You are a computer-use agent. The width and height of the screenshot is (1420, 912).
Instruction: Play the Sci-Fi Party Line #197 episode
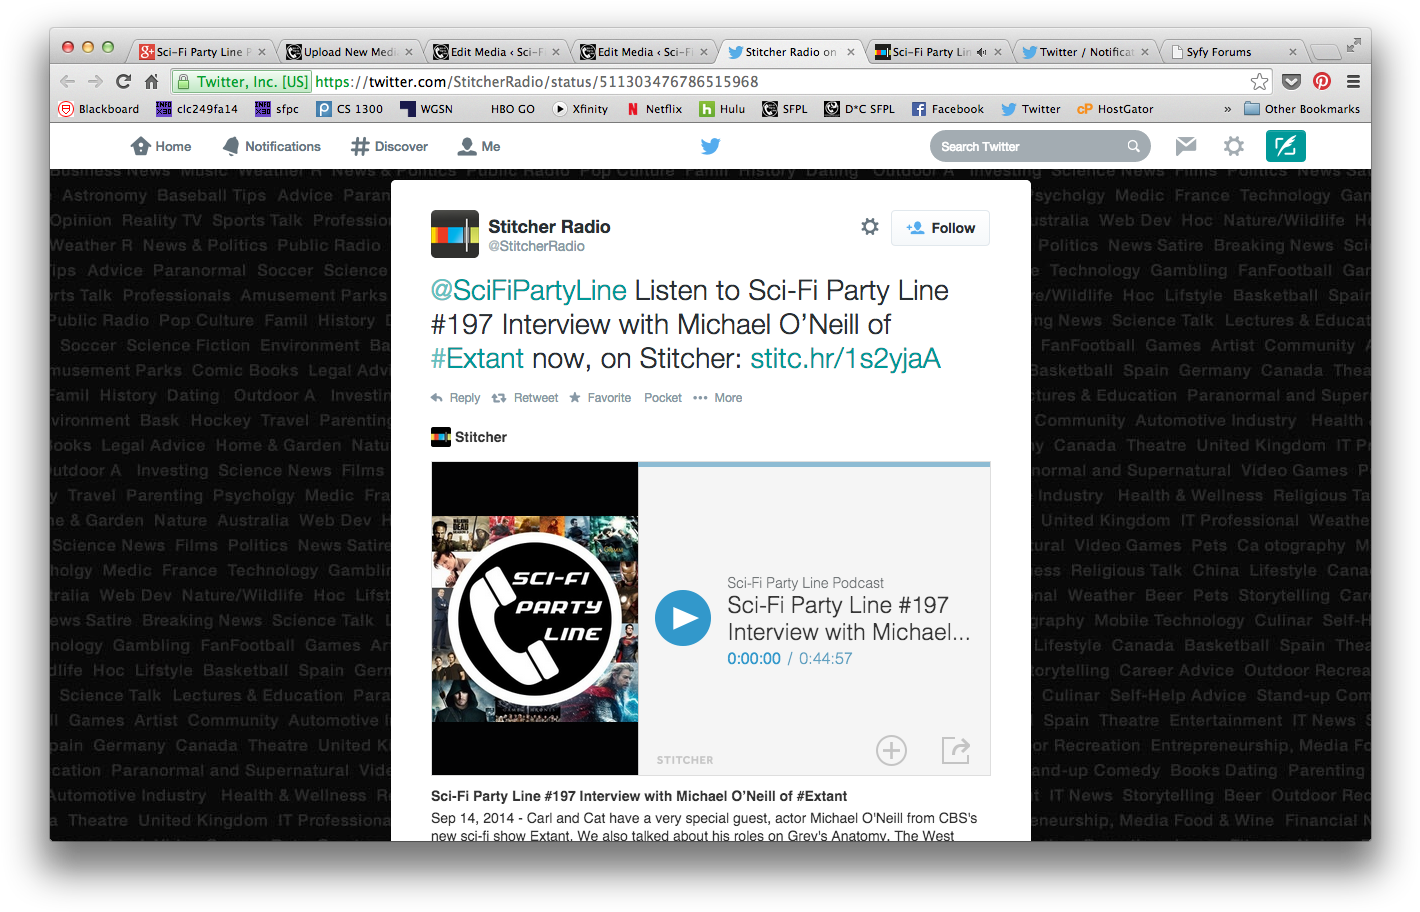point(683,618)
